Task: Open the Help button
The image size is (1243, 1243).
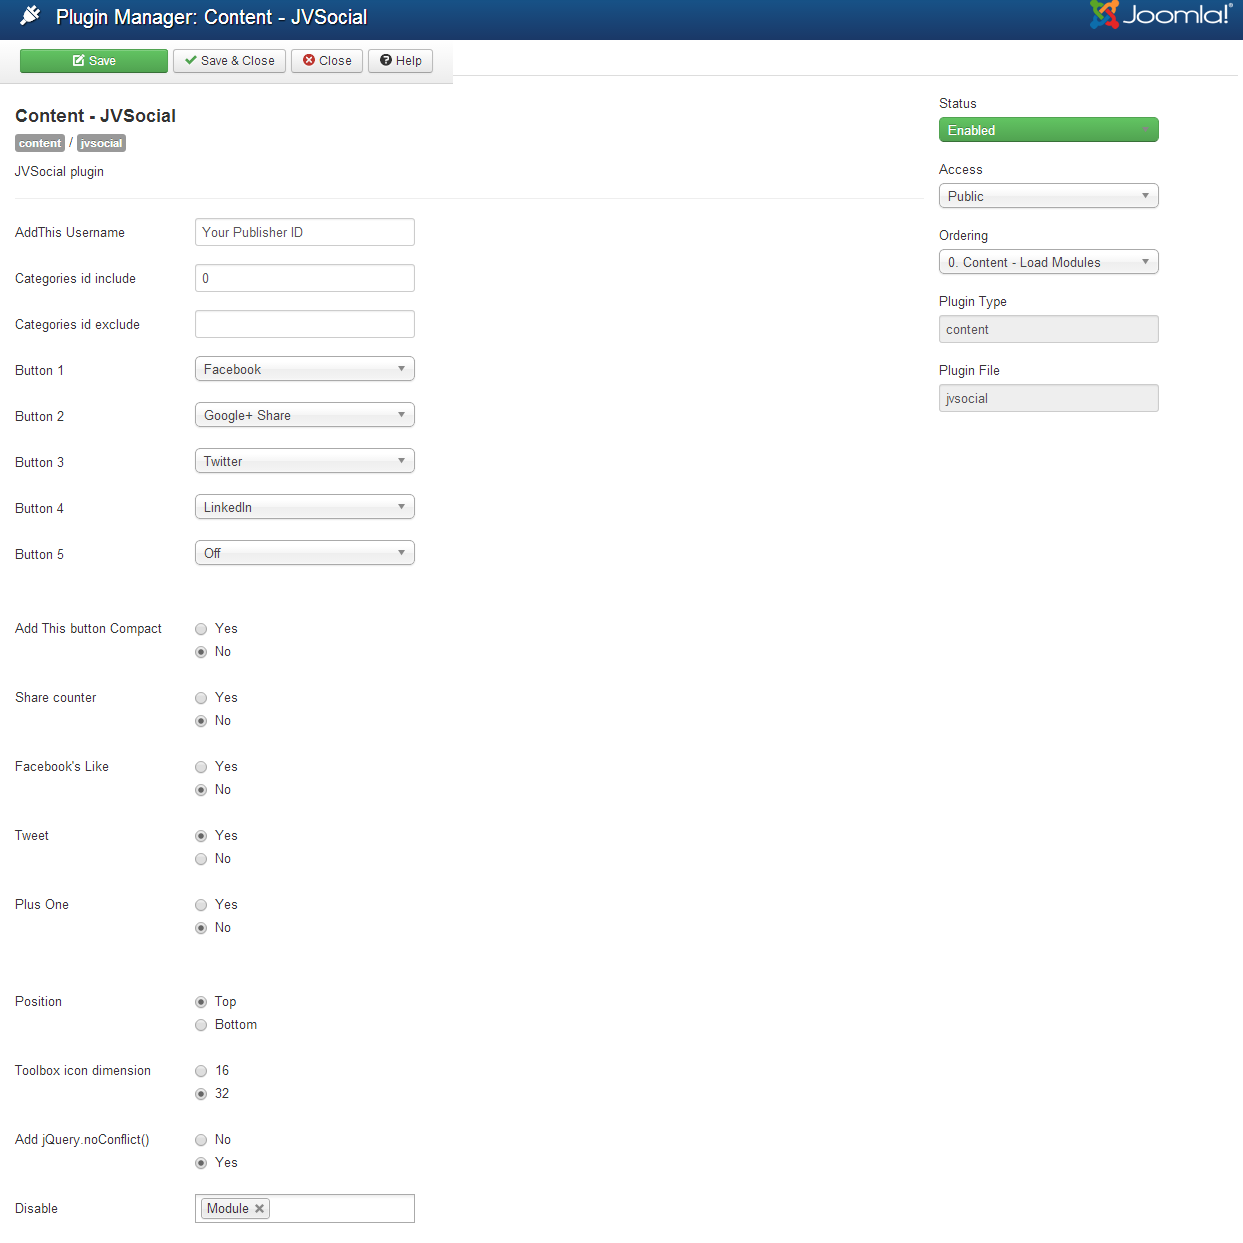Action: click(x=400, y=61)
